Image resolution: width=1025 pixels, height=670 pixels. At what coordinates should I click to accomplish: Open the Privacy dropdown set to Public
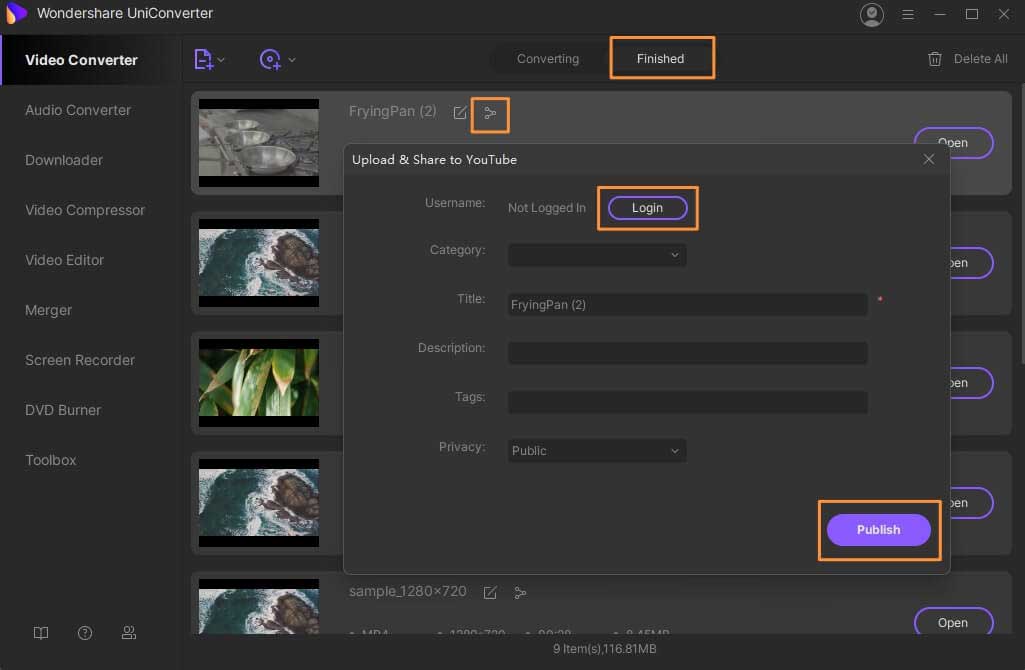597,451
